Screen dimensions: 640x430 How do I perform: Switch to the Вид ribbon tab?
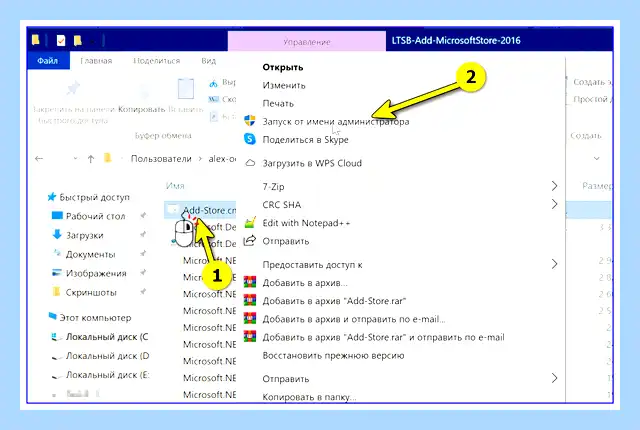tap(208, 61)
